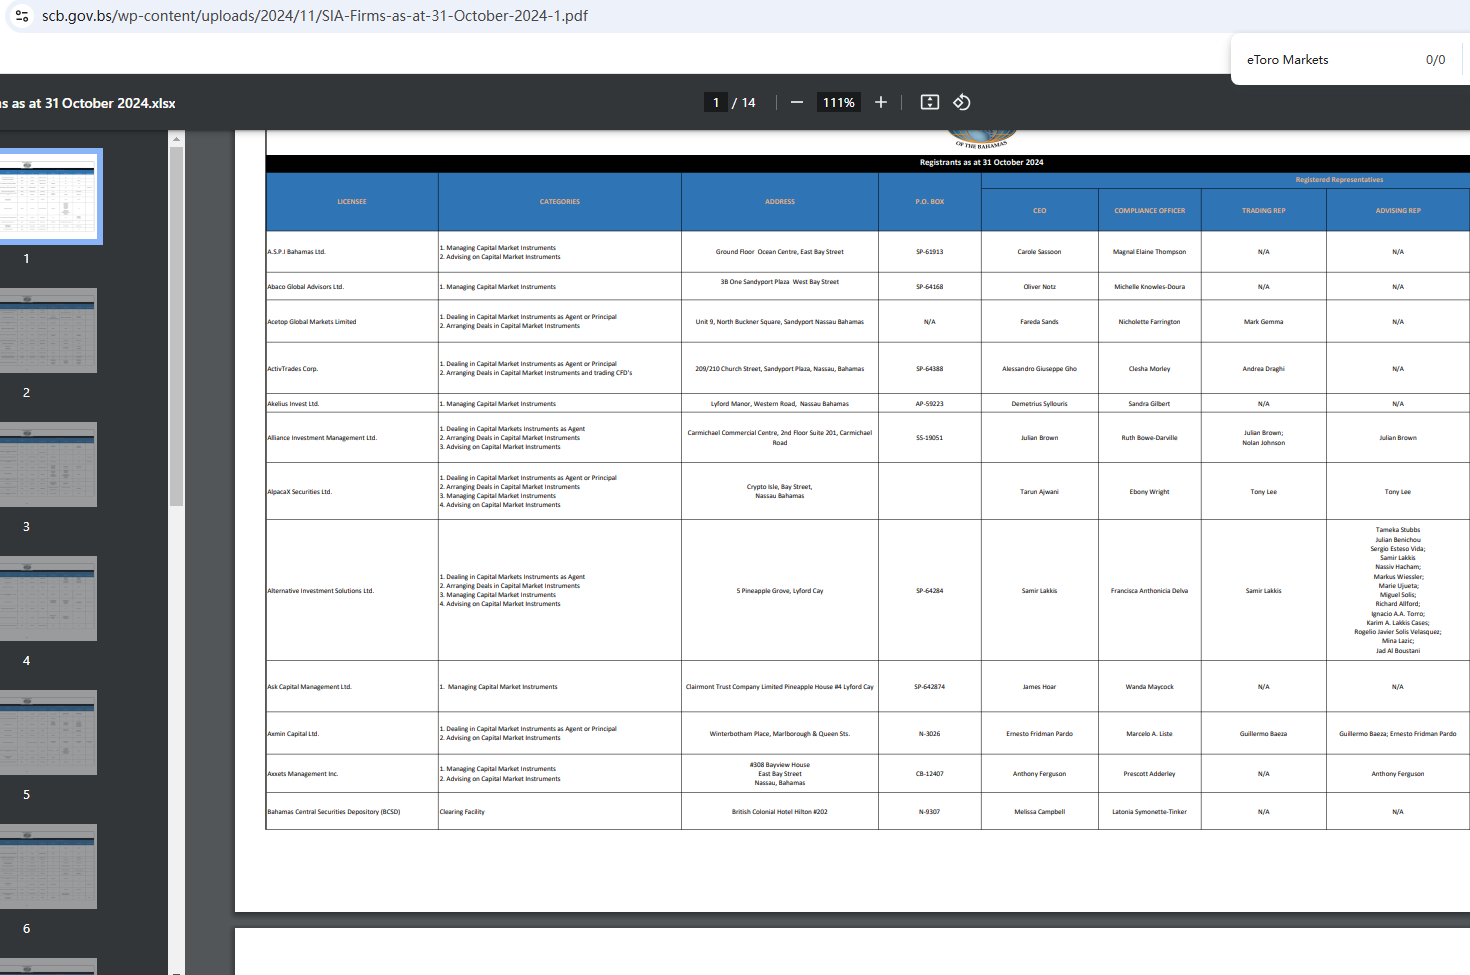Select licensee Axxets Management Inc.
Image resolution: width=1470 pixels, height=975 pixels.
coord(303,774)
